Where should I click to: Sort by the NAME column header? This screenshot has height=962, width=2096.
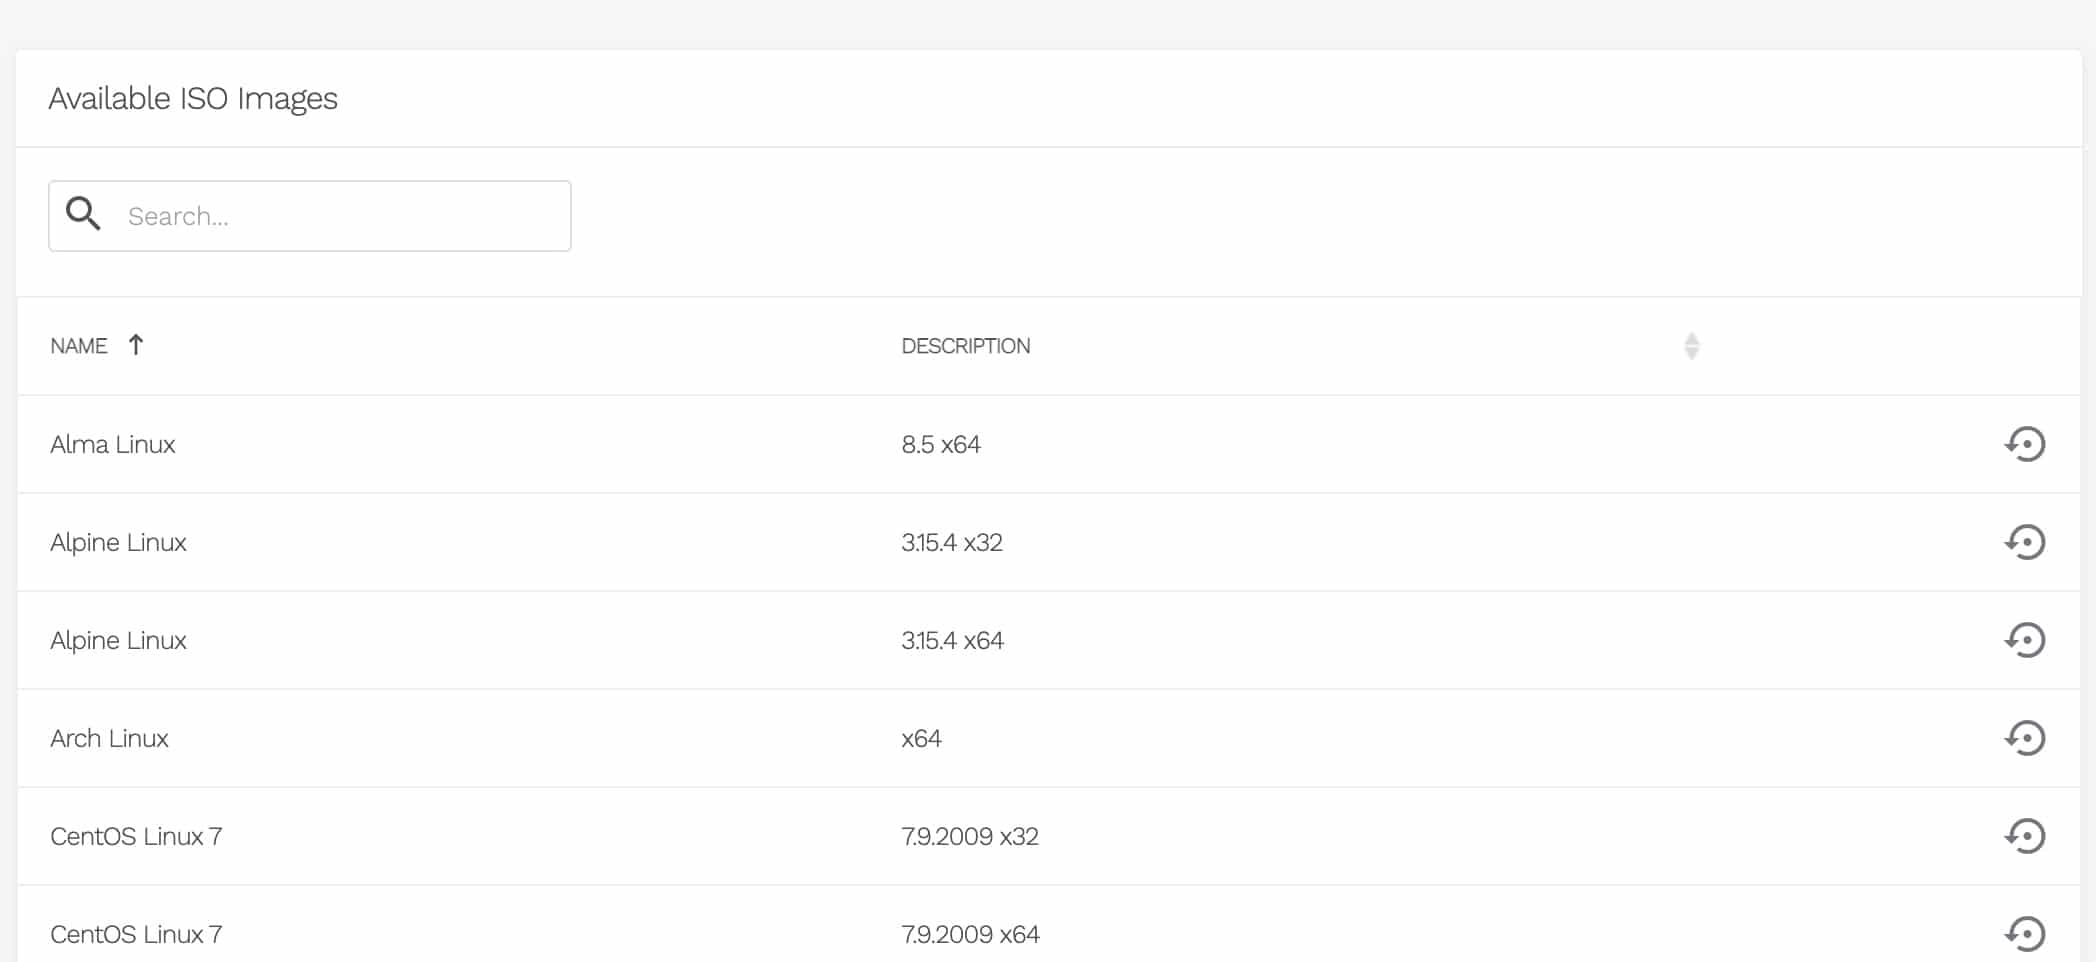79,346
